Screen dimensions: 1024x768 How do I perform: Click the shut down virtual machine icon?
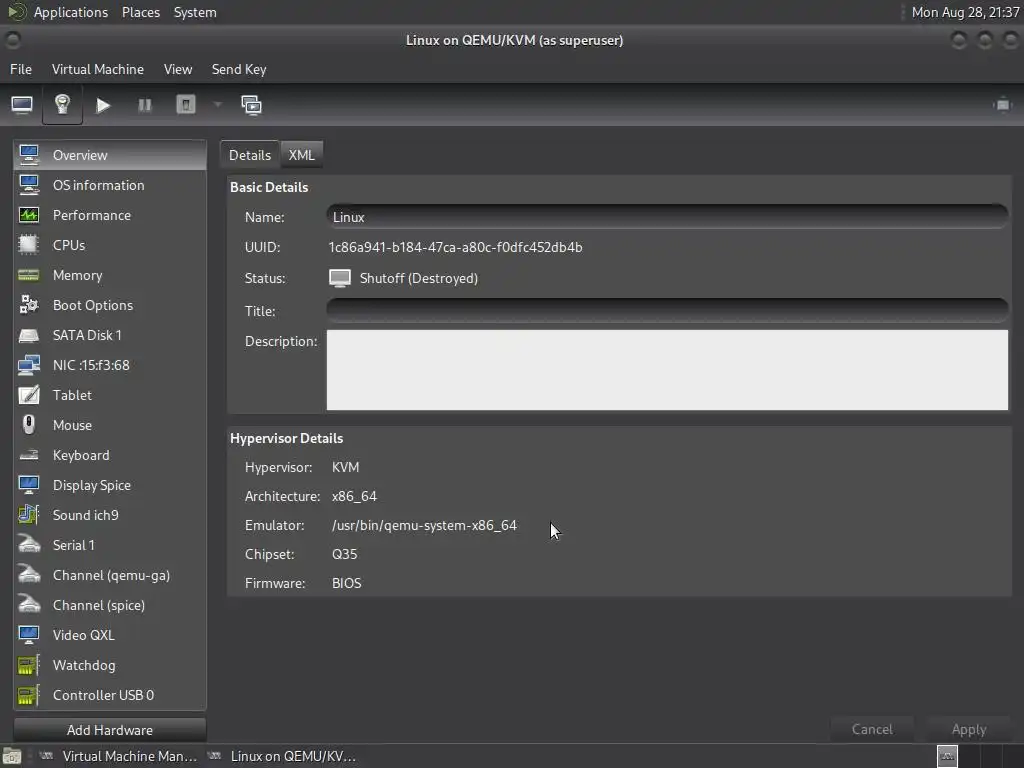[186, 104]
